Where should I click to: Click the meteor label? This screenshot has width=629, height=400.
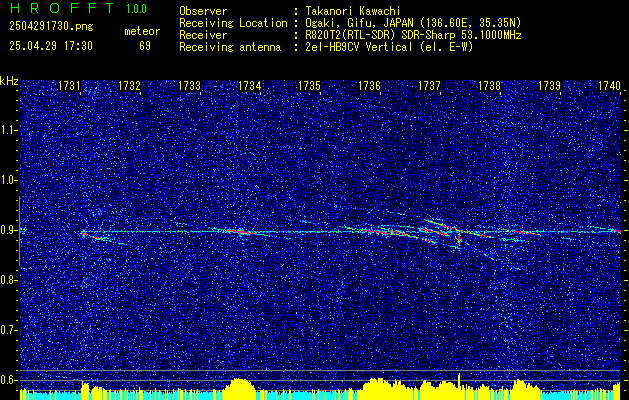pos(142,31)
